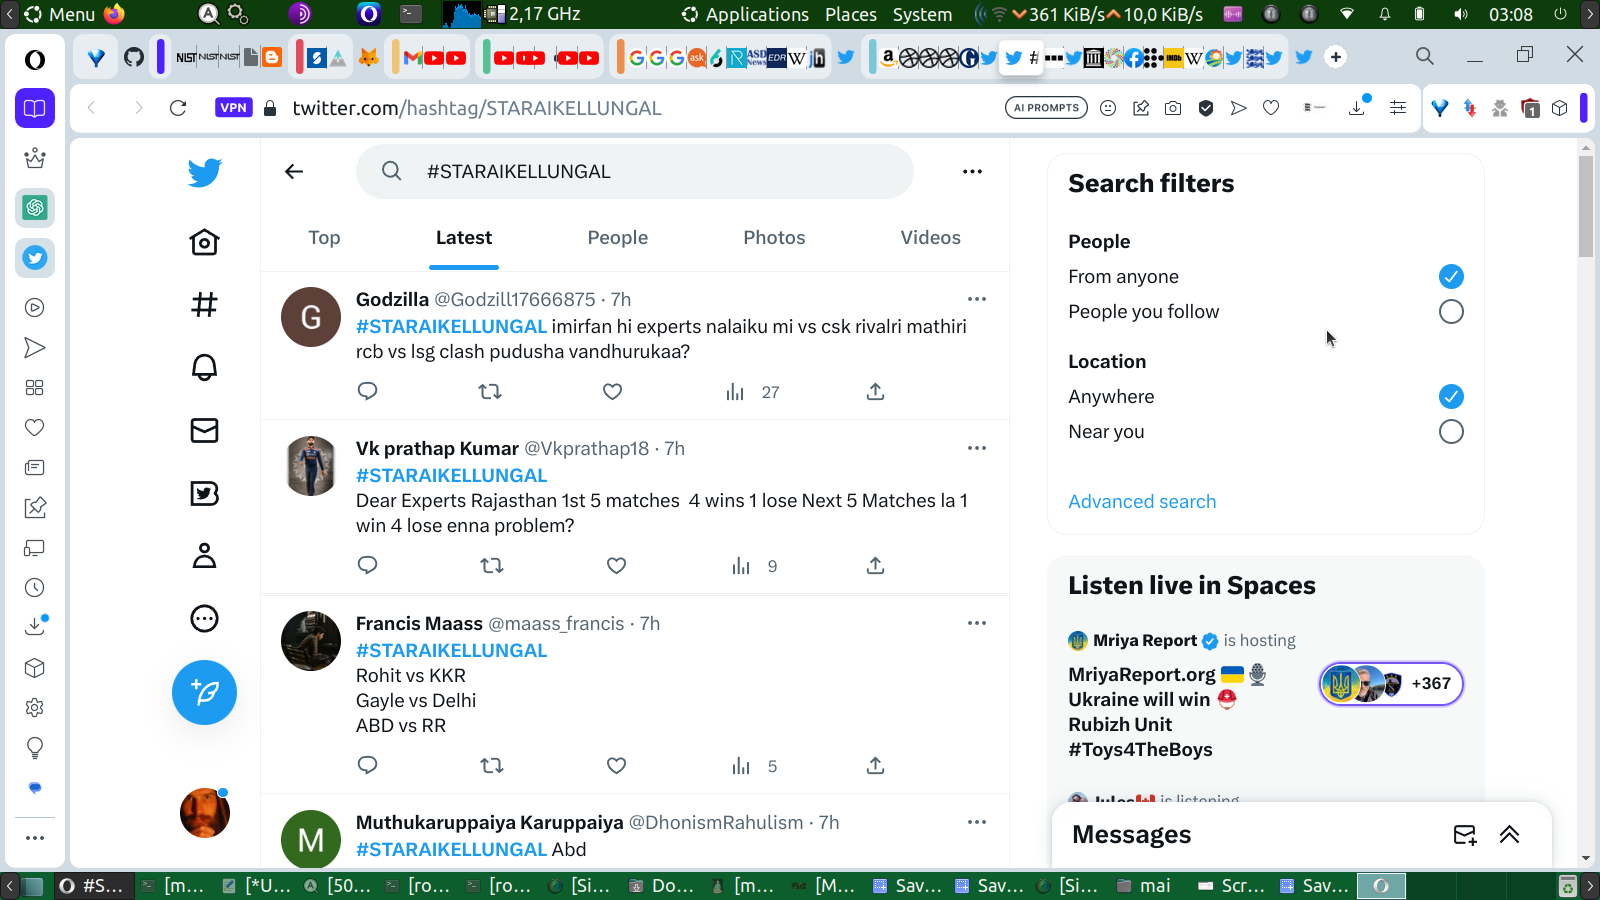Image resolution: width=1600 pixels, height=900 pixels.
Task: Open the Twitter panel in Opera's sidebar
Action: tap(35, 258)
